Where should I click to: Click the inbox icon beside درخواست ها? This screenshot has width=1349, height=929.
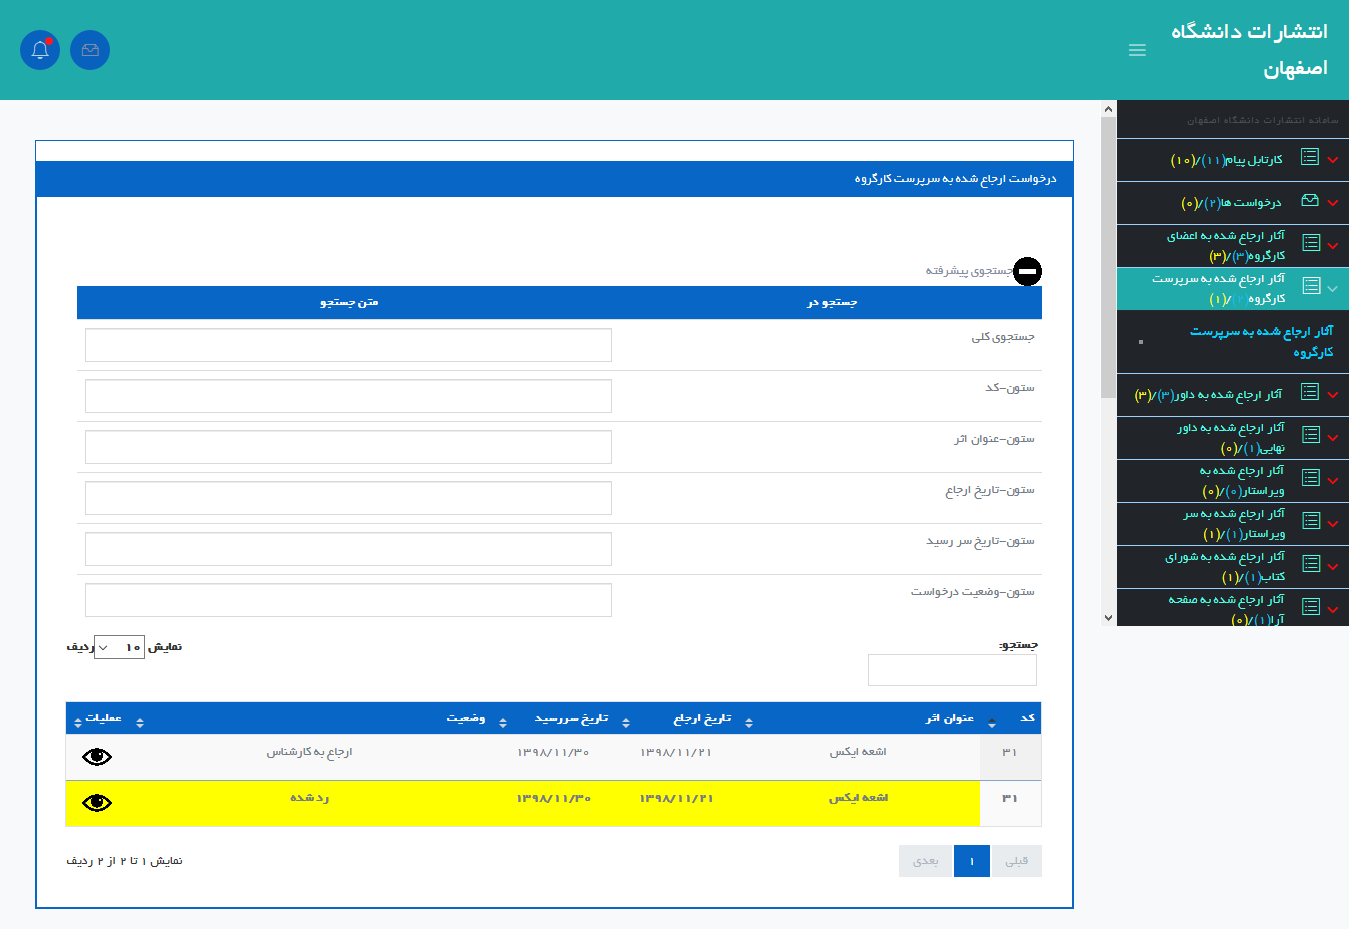pos(1310,201)
